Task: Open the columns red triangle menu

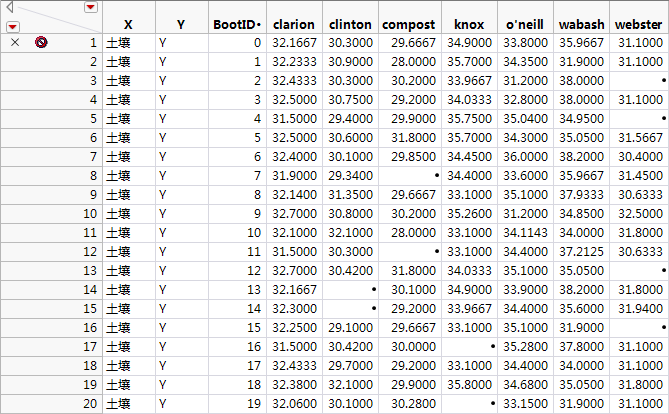Action: click(x=91, y=7)
